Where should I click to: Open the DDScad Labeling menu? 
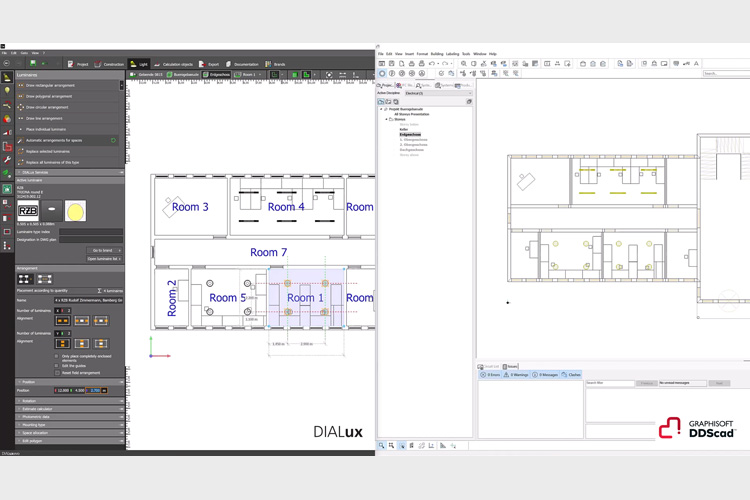coord(452,54)
